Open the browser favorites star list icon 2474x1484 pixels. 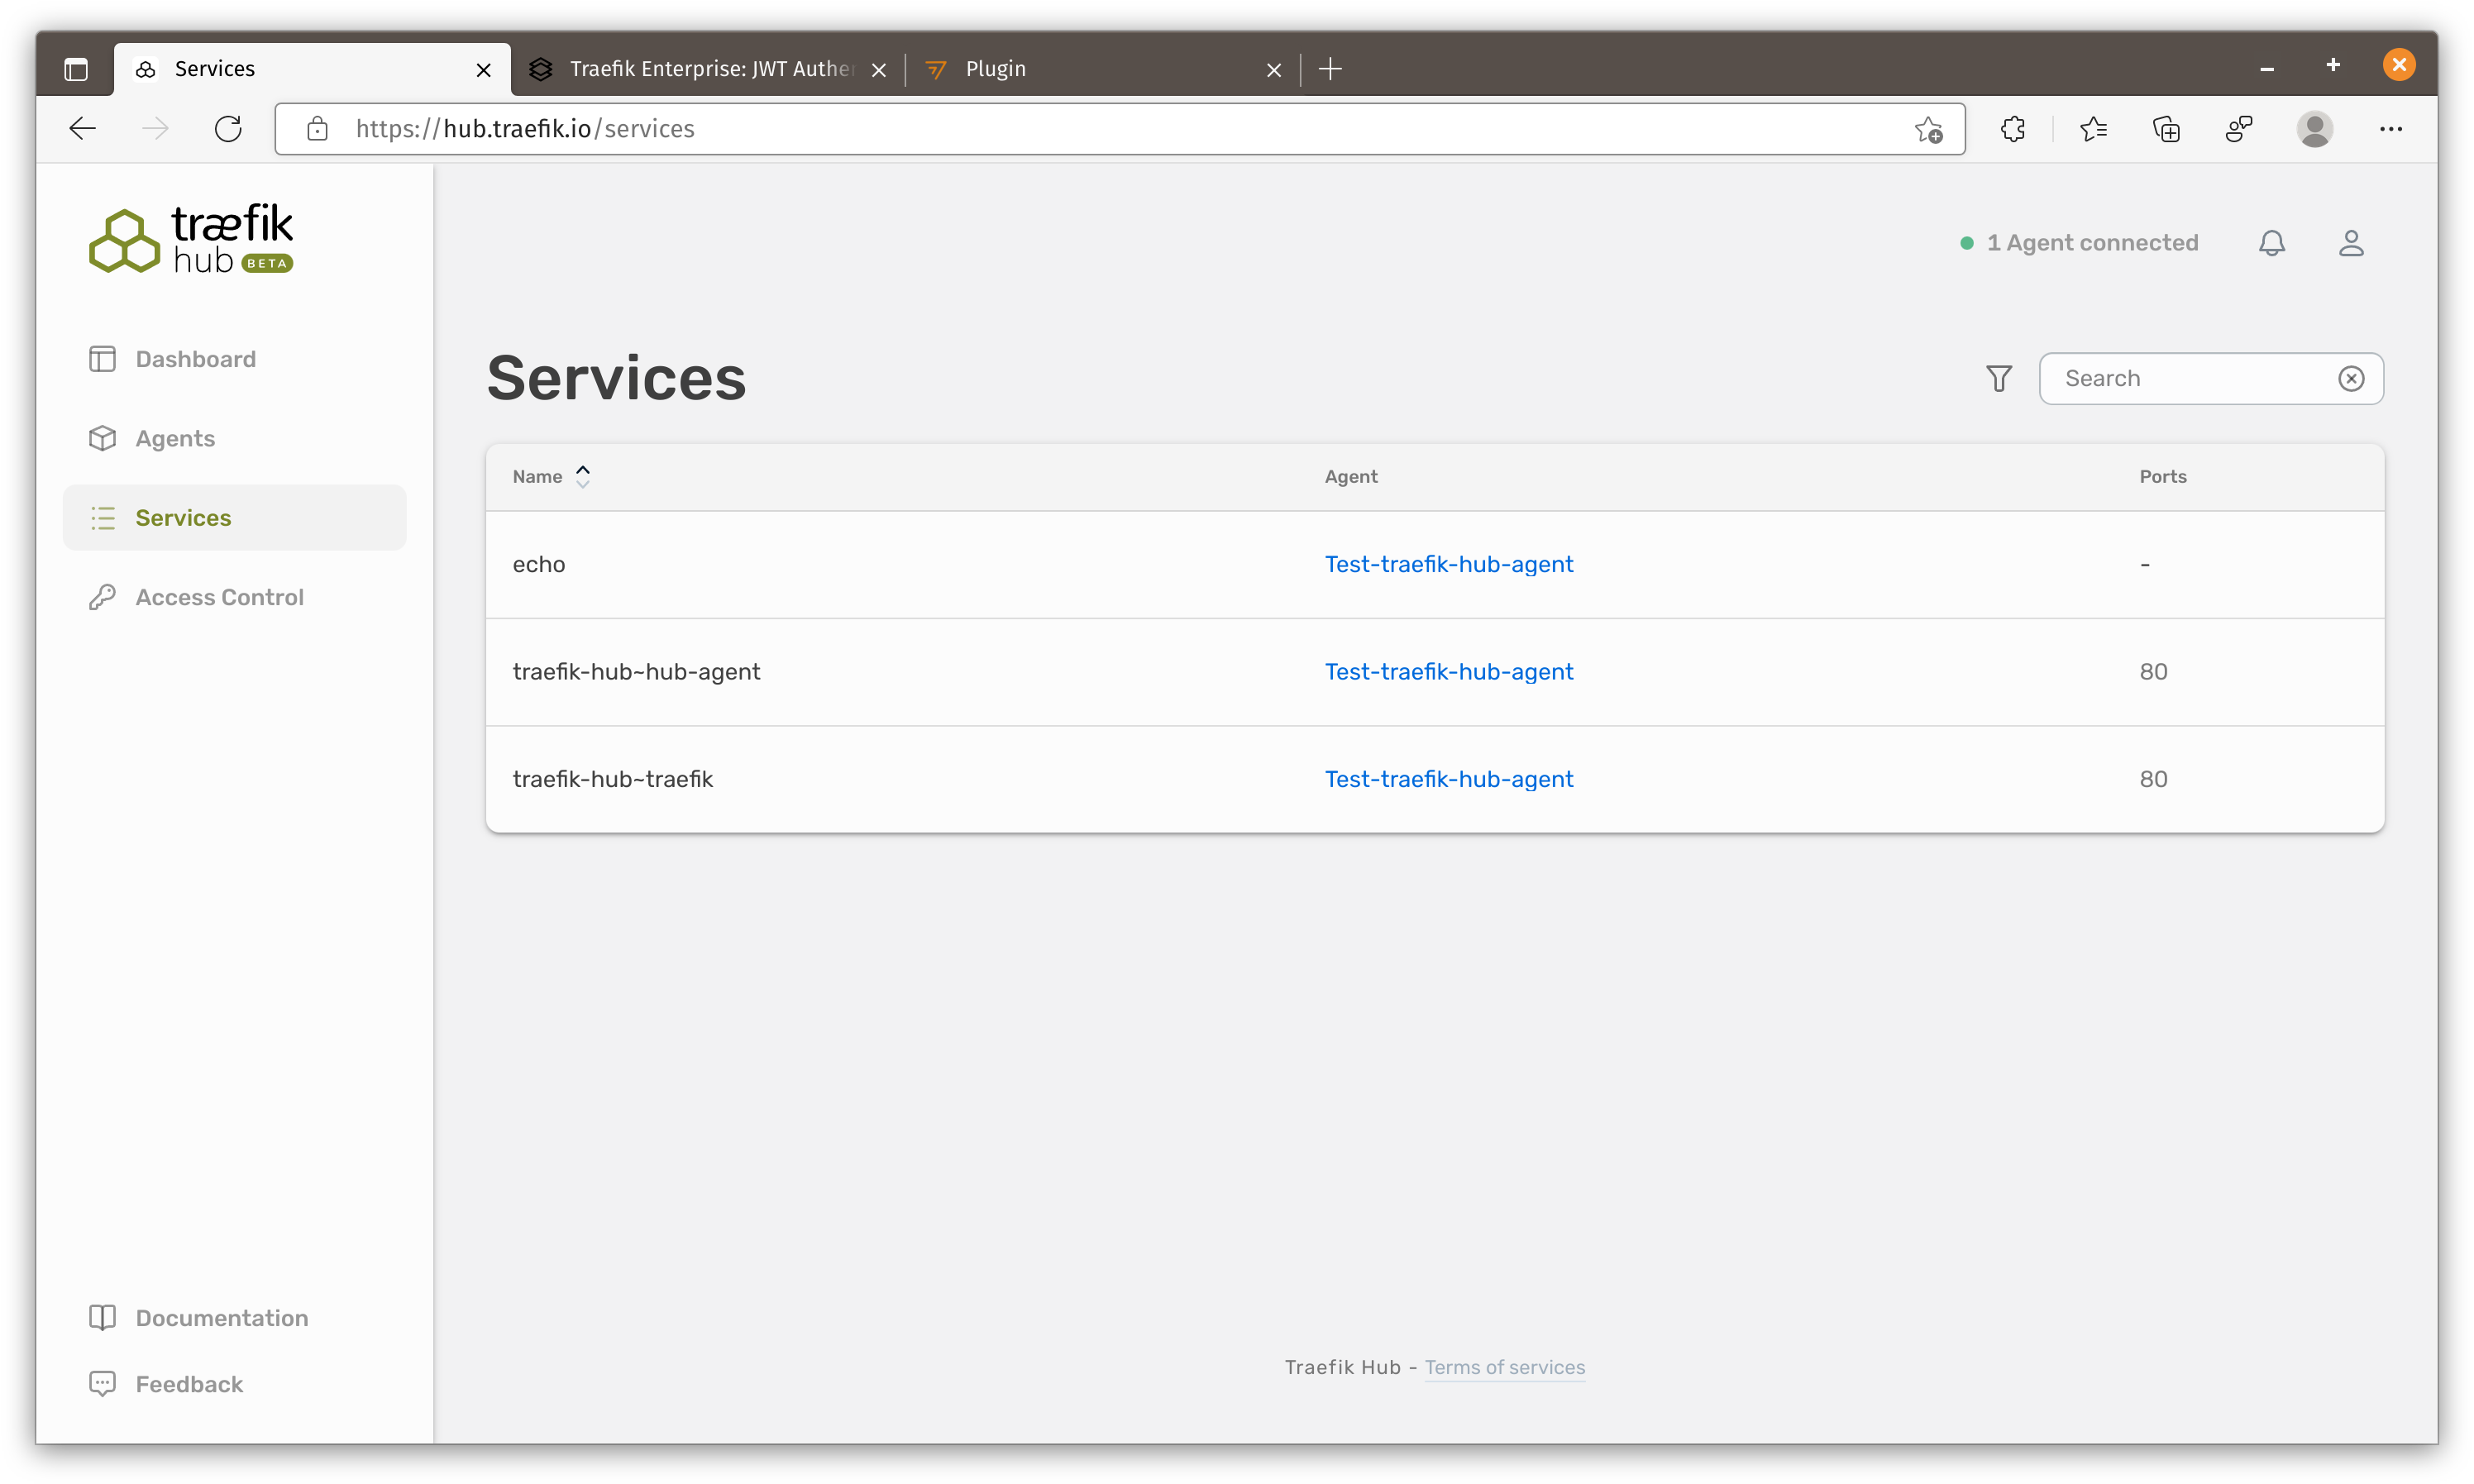2092,129
